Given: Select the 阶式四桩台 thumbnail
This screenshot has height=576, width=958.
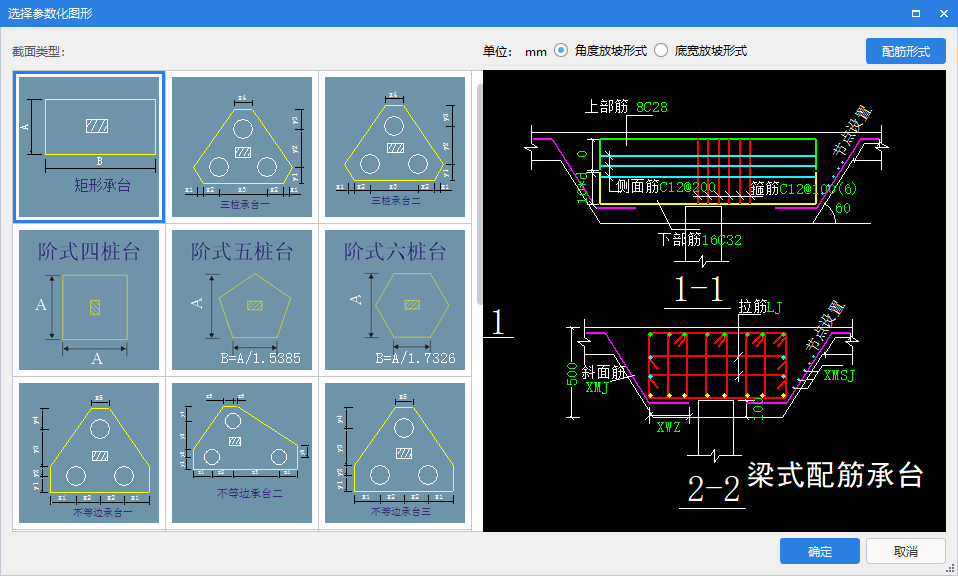Looking at the screenshot, I should 89,300.
